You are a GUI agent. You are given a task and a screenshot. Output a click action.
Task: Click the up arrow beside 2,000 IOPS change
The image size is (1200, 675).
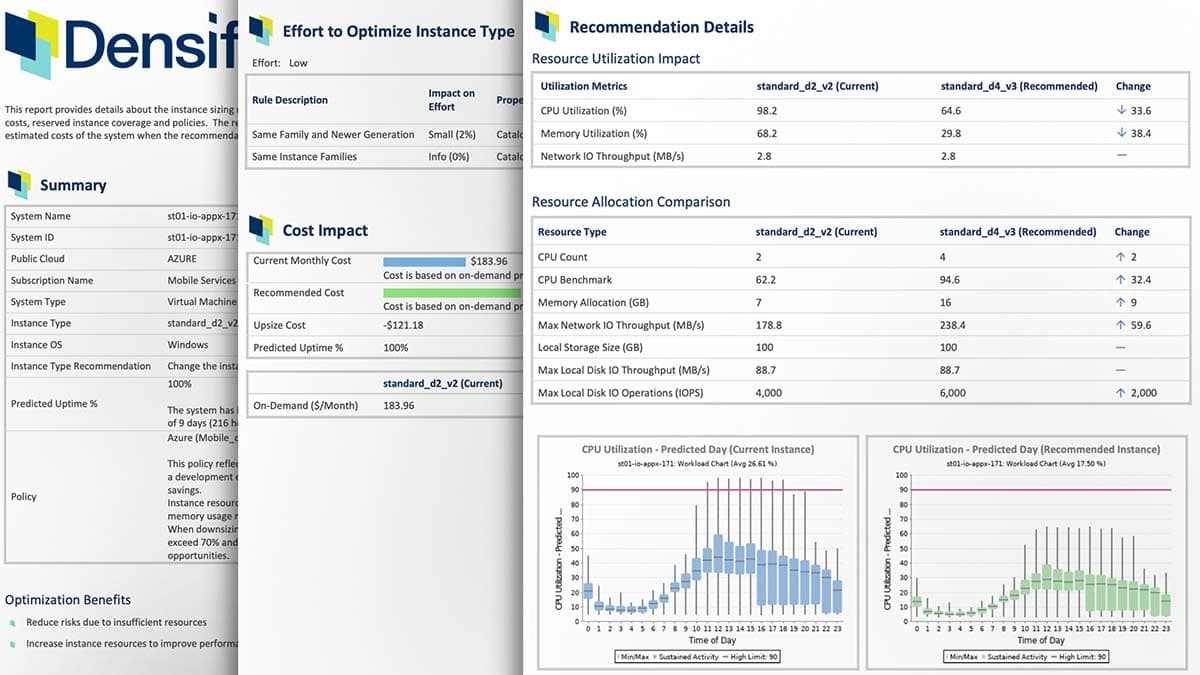click(1121, 393)
